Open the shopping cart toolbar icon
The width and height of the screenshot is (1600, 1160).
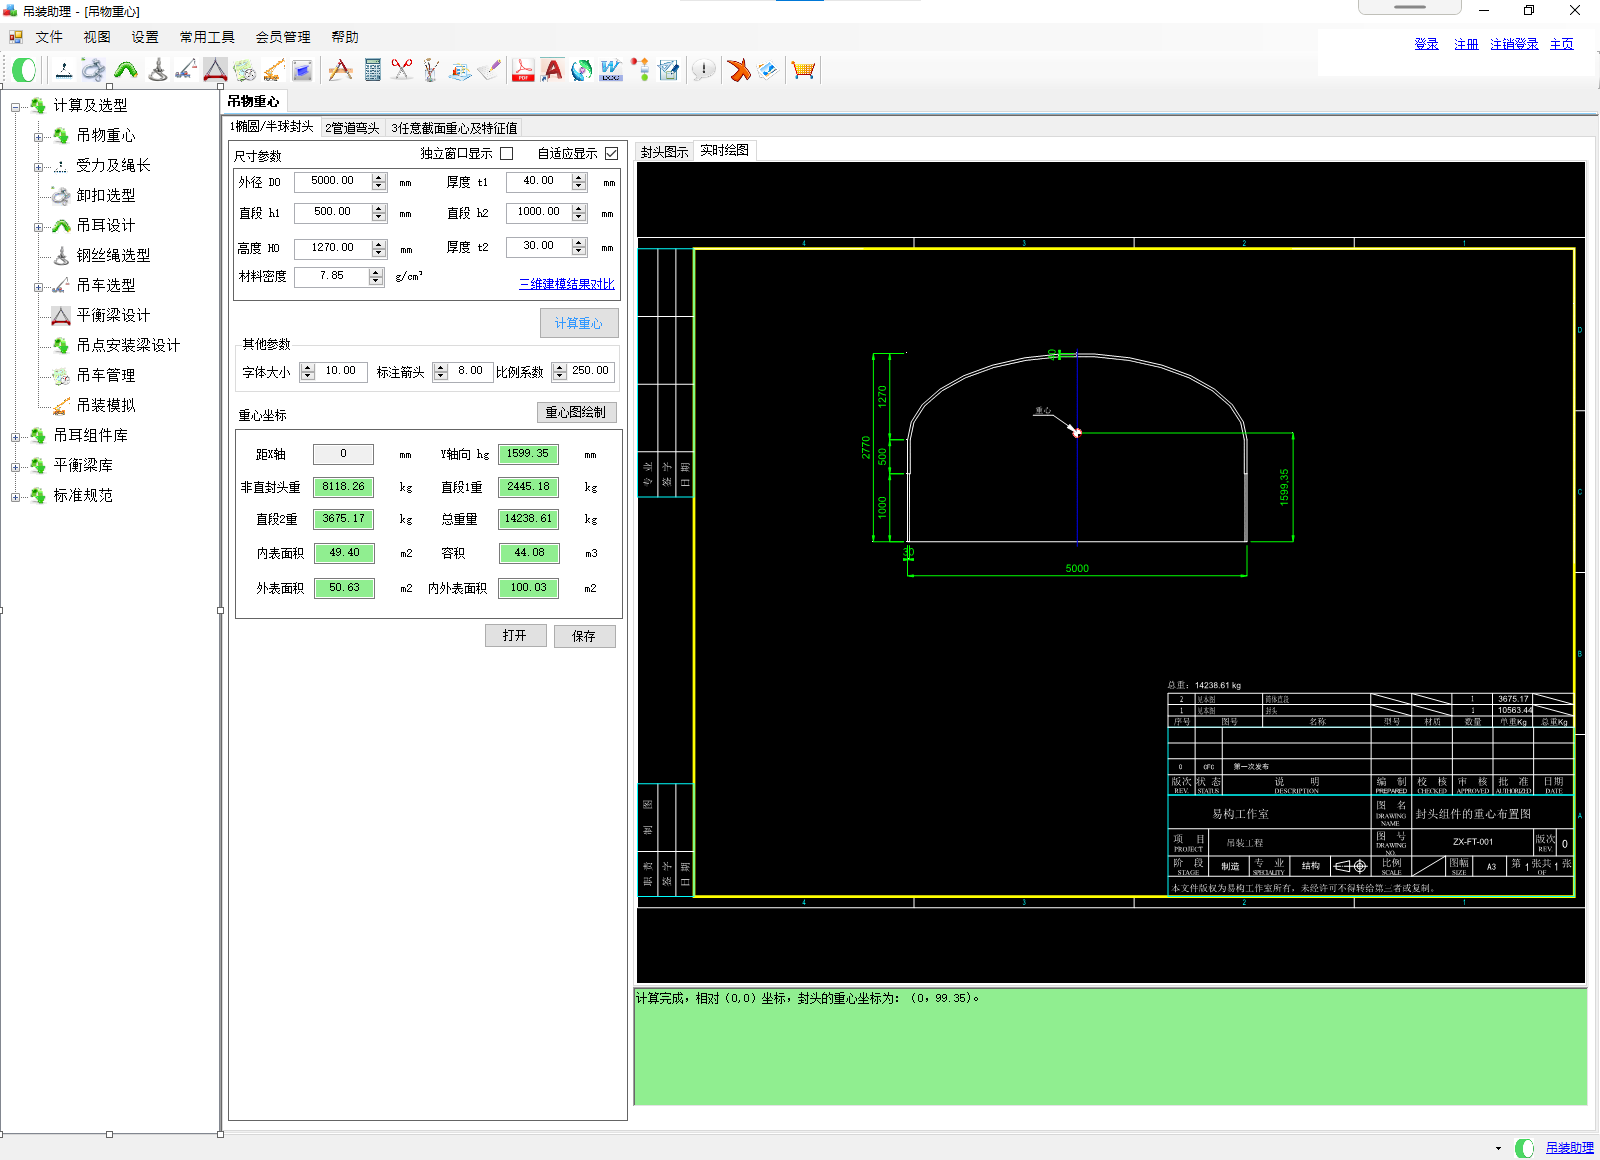click(x=803, y=70)
